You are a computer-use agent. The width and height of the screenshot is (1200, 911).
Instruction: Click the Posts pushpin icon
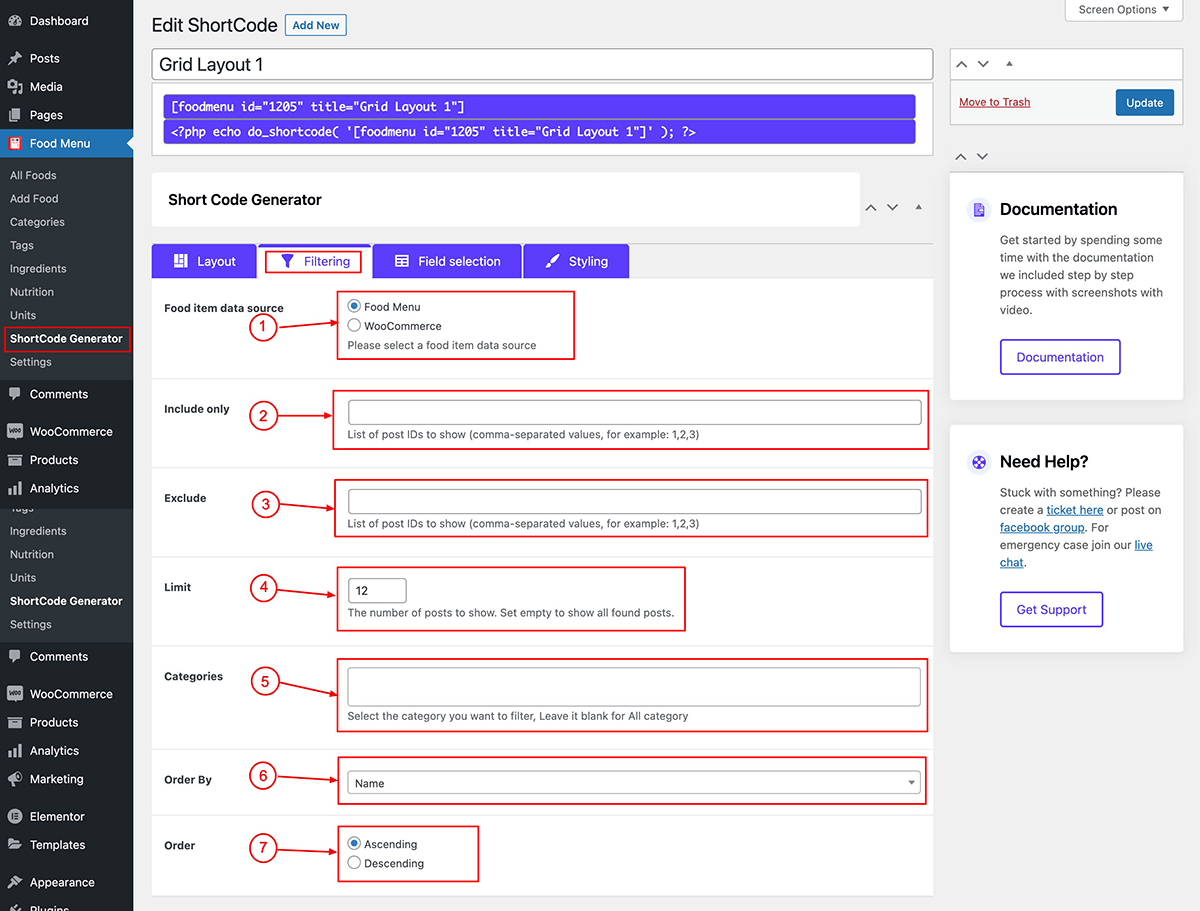(x=15, y=59)
